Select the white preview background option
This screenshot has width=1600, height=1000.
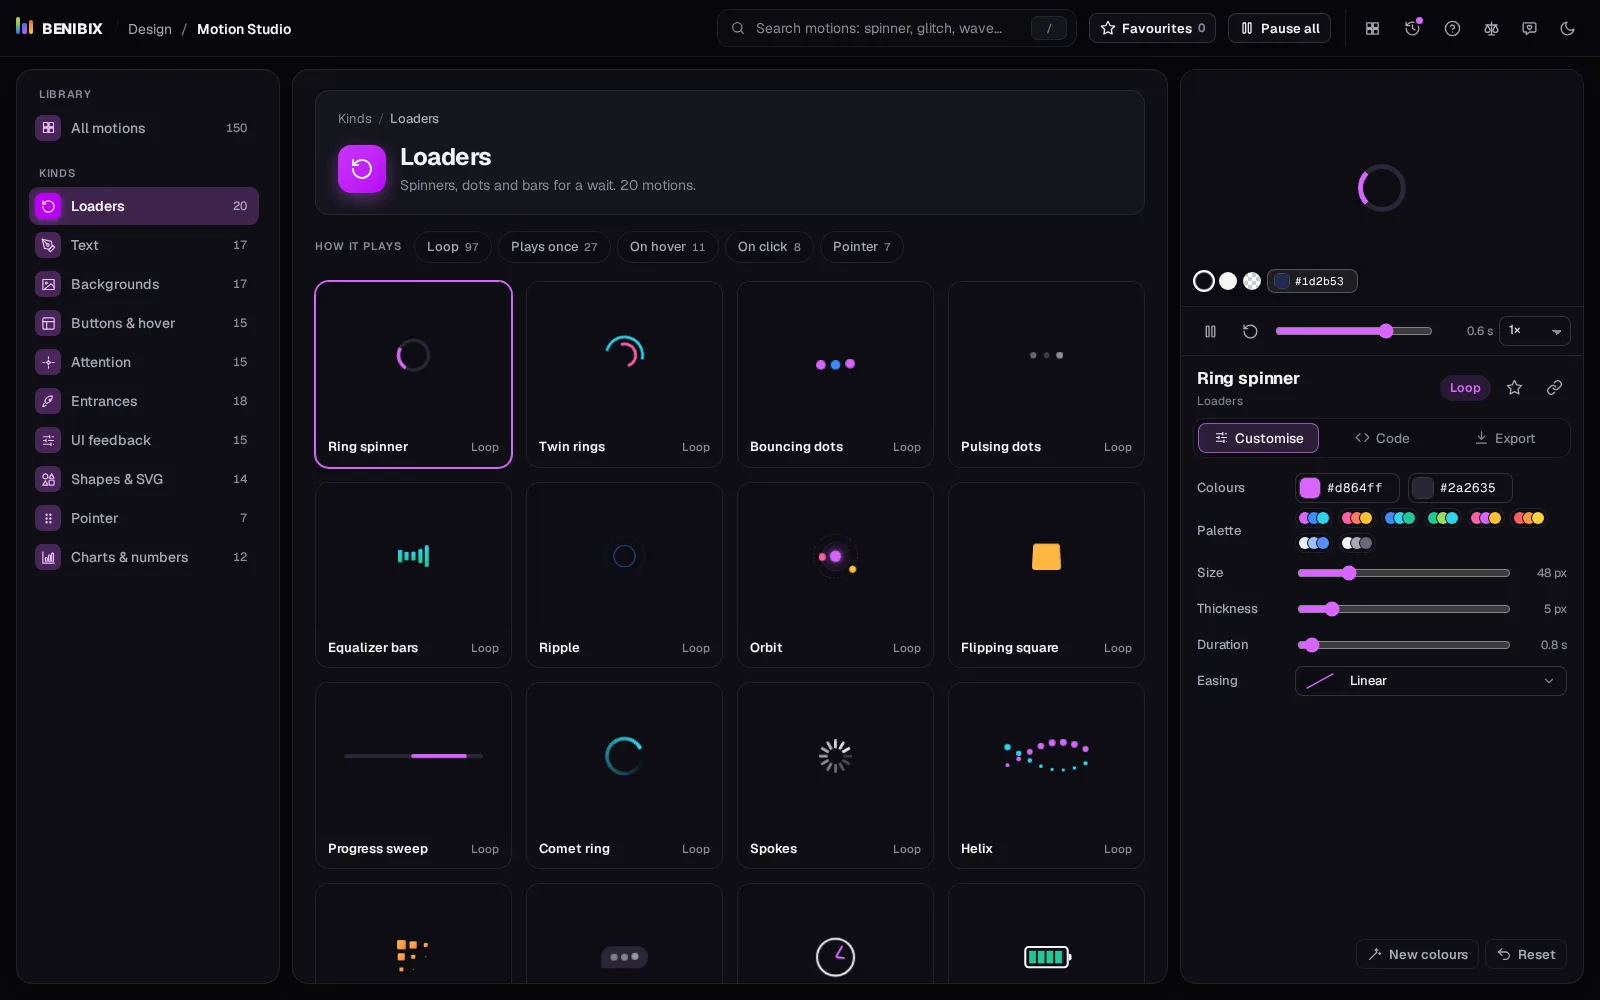click(1228, 281)
